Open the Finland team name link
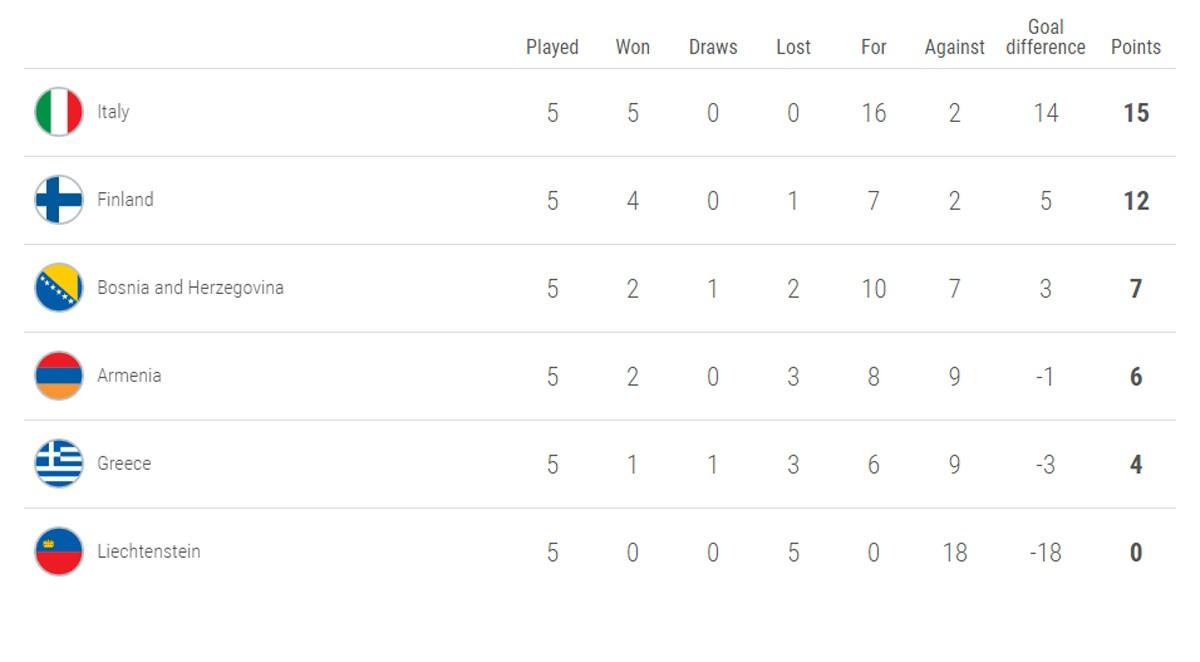The height and width of the screenshot is (662, 1200). click(125, 200)
